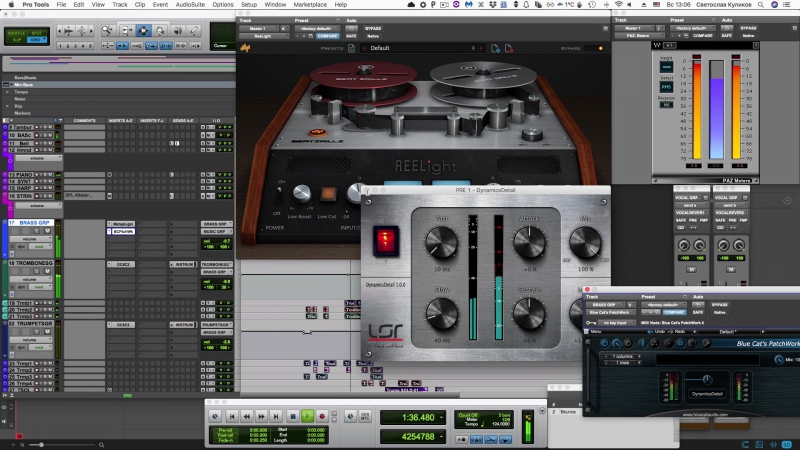Viewport: 800px width, 450px height.
Task: Enable SHUFFLE edit mode
Action: click(17, 33)
